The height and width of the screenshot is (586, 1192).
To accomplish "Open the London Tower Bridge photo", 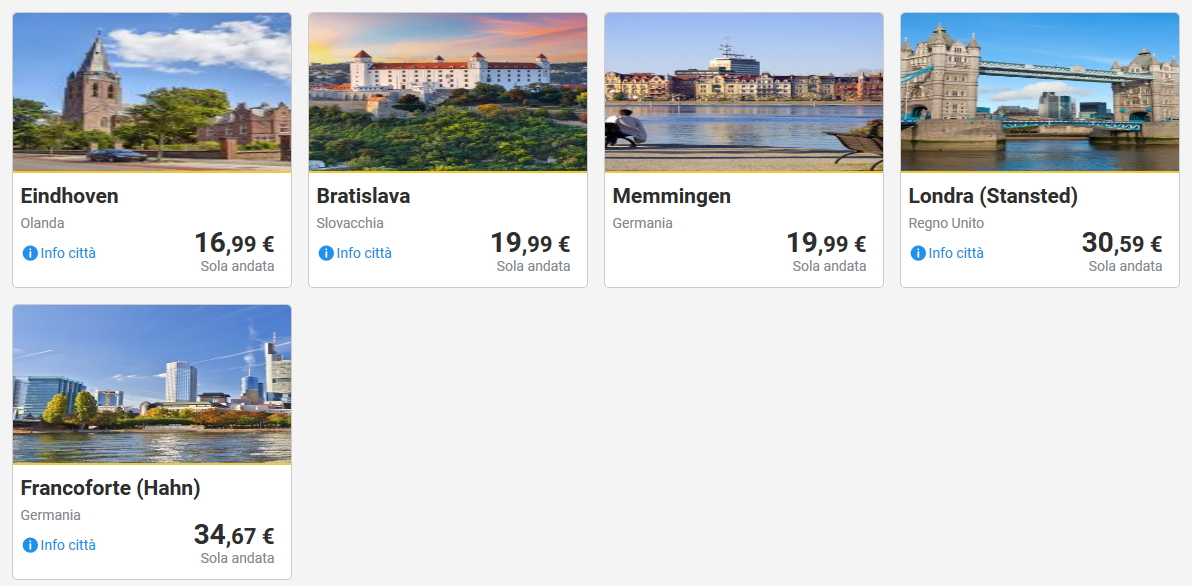I will click(x=1040, y=92).
